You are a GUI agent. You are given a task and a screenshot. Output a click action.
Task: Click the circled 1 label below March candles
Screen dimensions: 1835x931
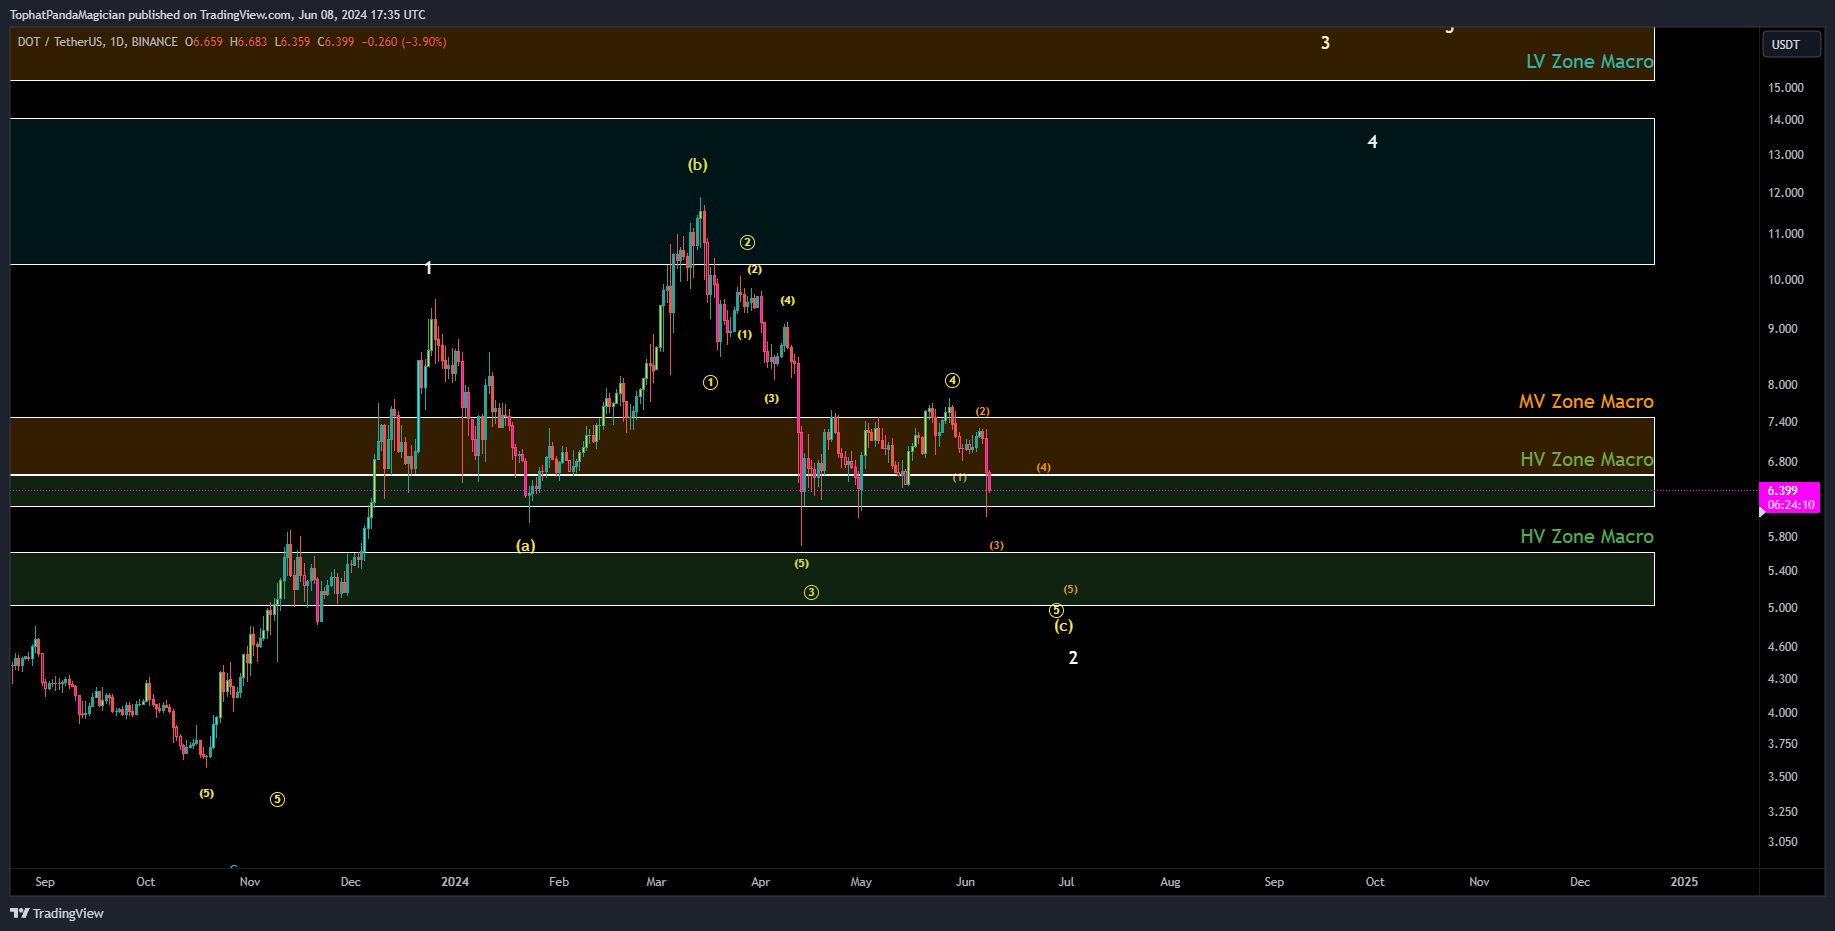tap(710, 383)
